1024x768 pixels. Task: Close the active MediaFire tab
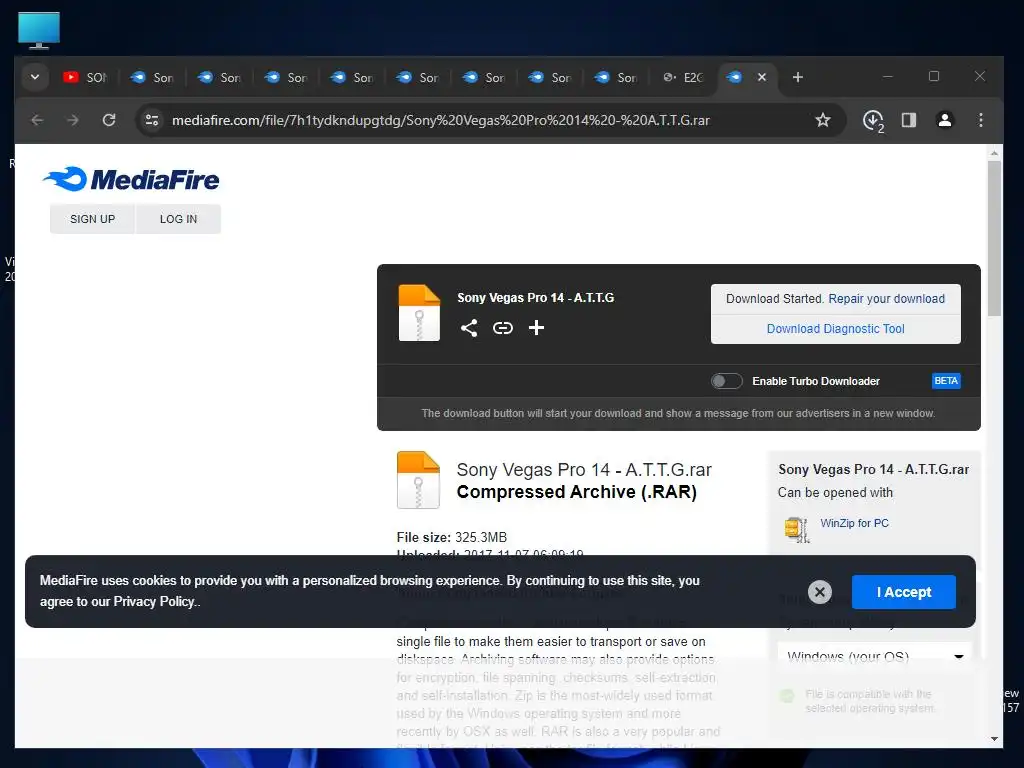[761, 77]
